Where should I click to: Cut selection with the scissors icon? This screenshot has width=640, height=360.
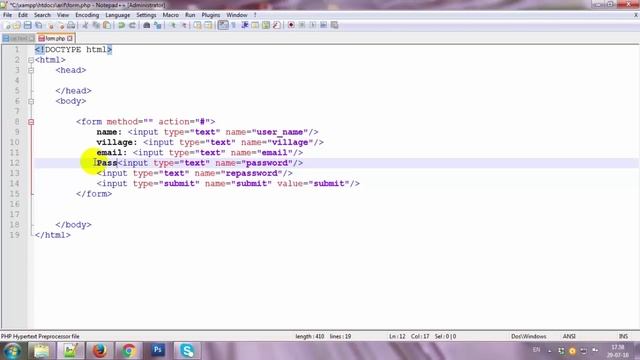pyautogui.click(x=85, y=25)
